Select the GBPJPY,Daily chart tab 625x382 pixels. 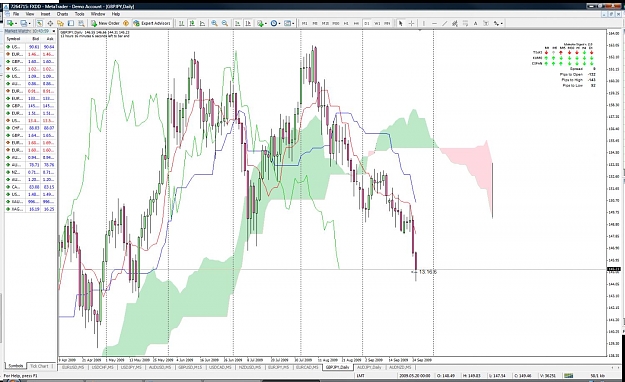(337, 367)
